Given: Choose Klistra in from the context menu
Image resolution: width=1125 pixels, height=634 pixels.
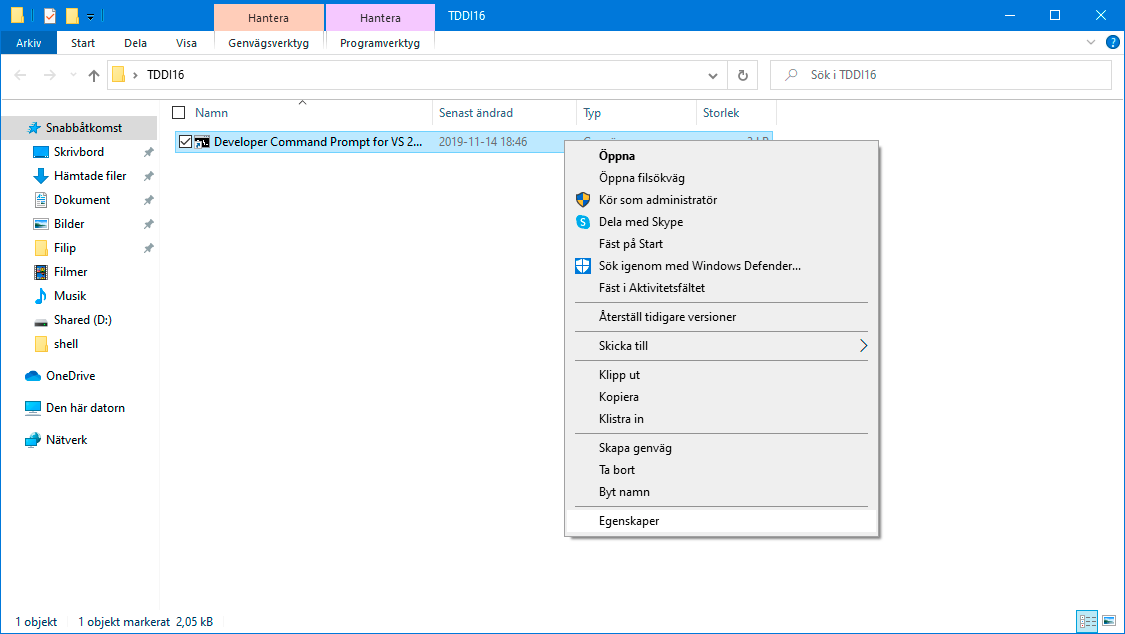Looking at the screenshot, I should pos(721,419).
